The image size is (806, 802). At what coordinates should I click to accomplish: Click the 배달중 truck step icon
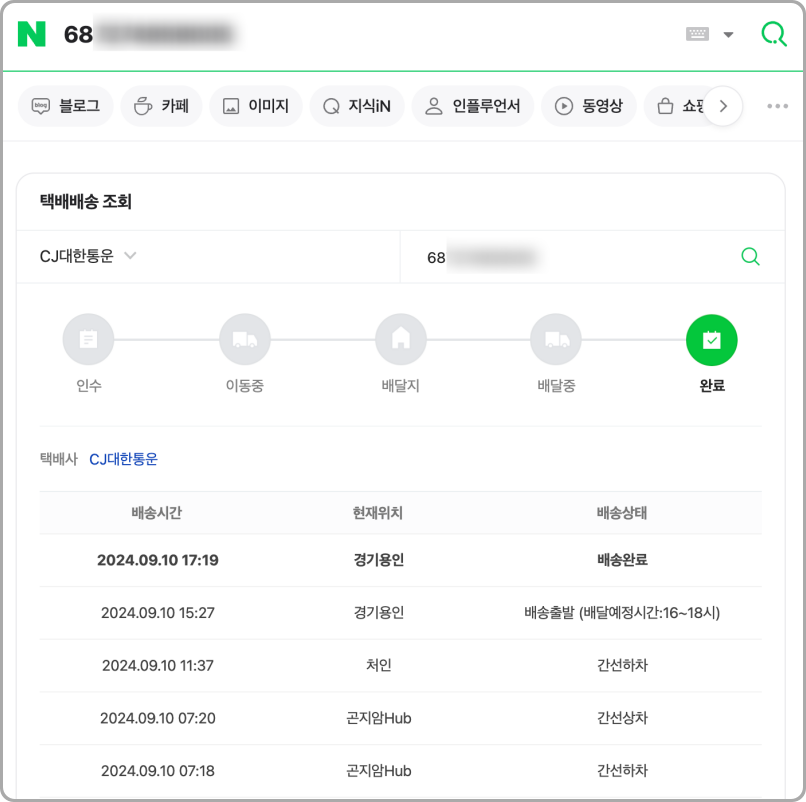[556, 340]
